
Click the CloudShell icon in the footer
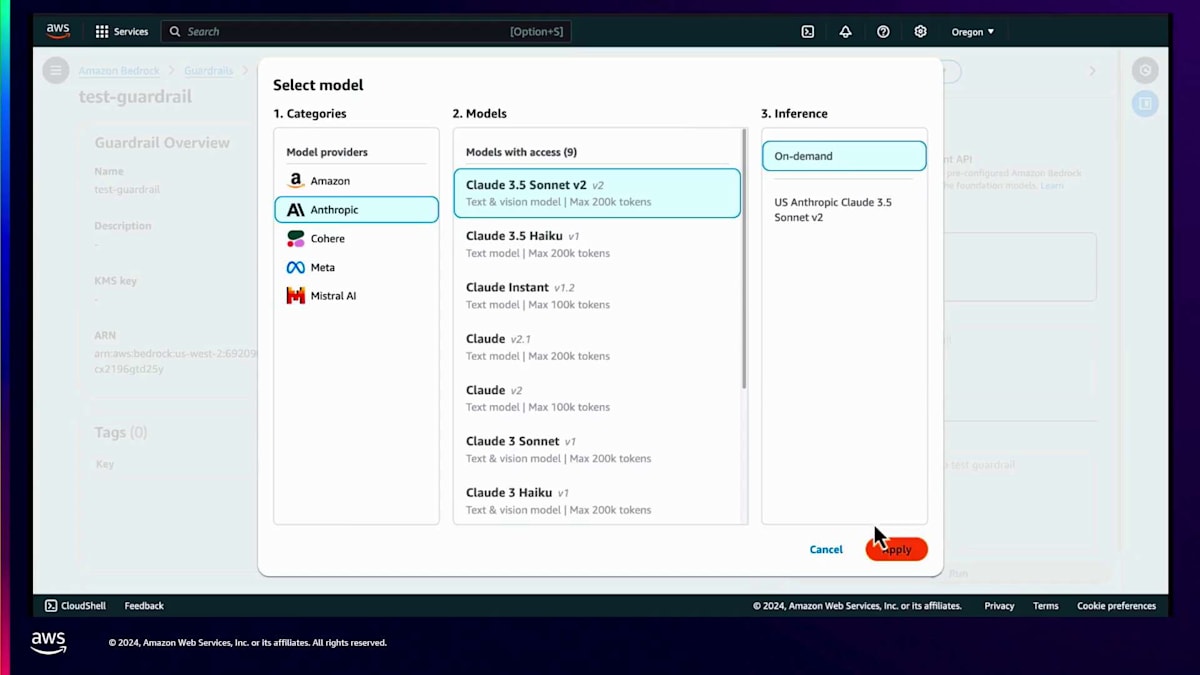point(51,606)
